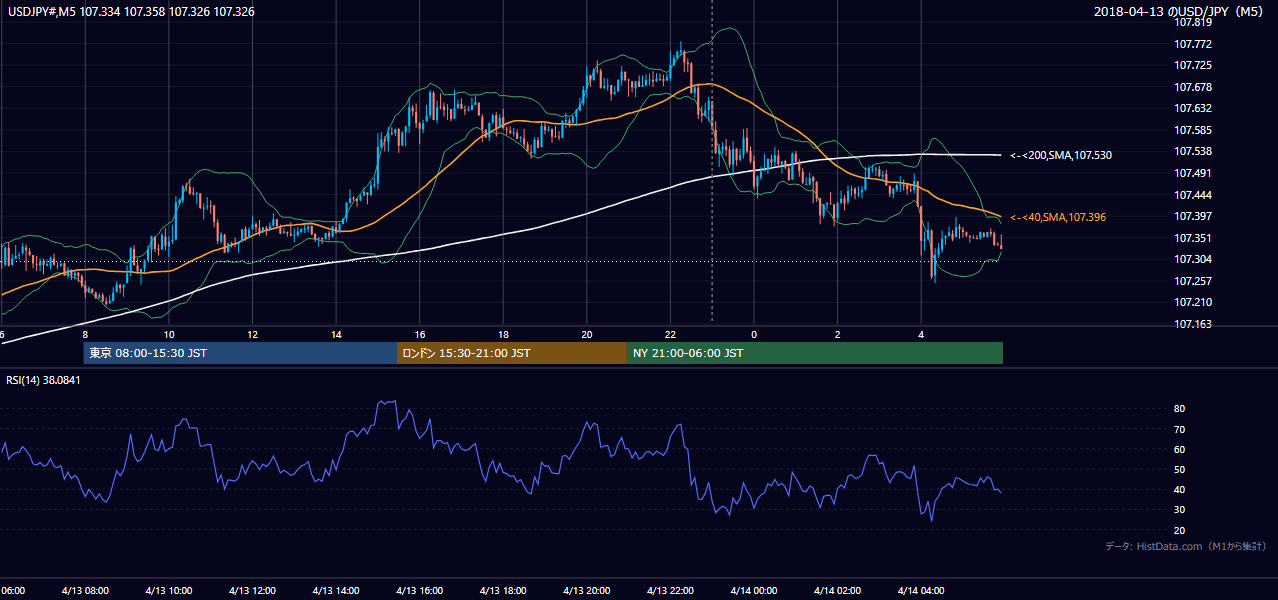This screenshot has width=1278, height=600.
Task: Click hour tick 18 on chart time axis
Action: (503, 335)
